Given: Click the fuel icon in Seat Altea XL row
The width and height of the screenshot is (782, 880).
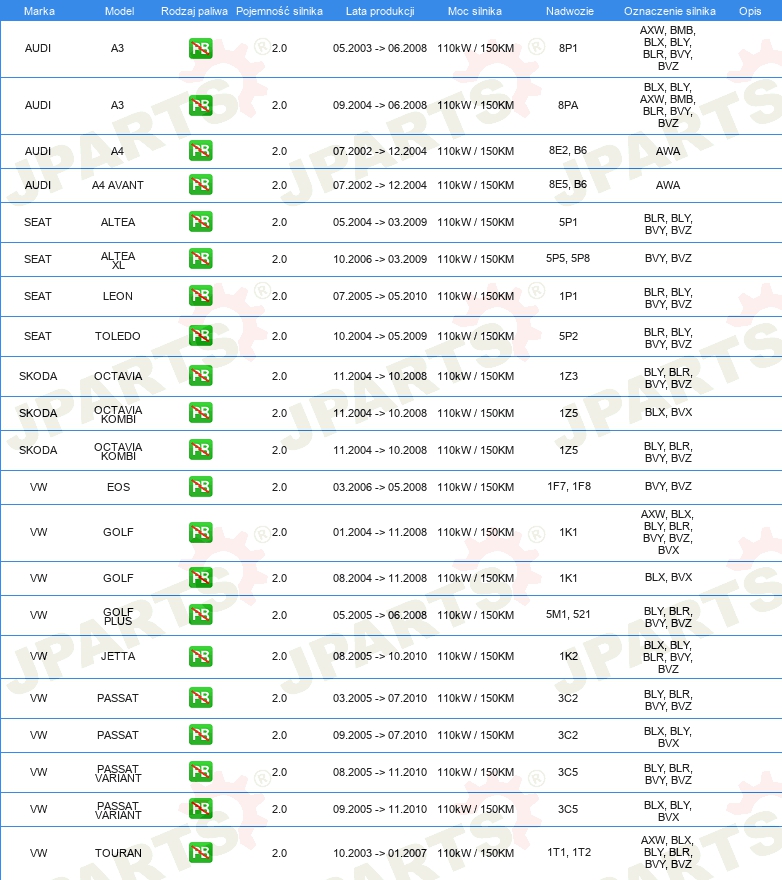Looking at the screenshot, I should point(200,258).
